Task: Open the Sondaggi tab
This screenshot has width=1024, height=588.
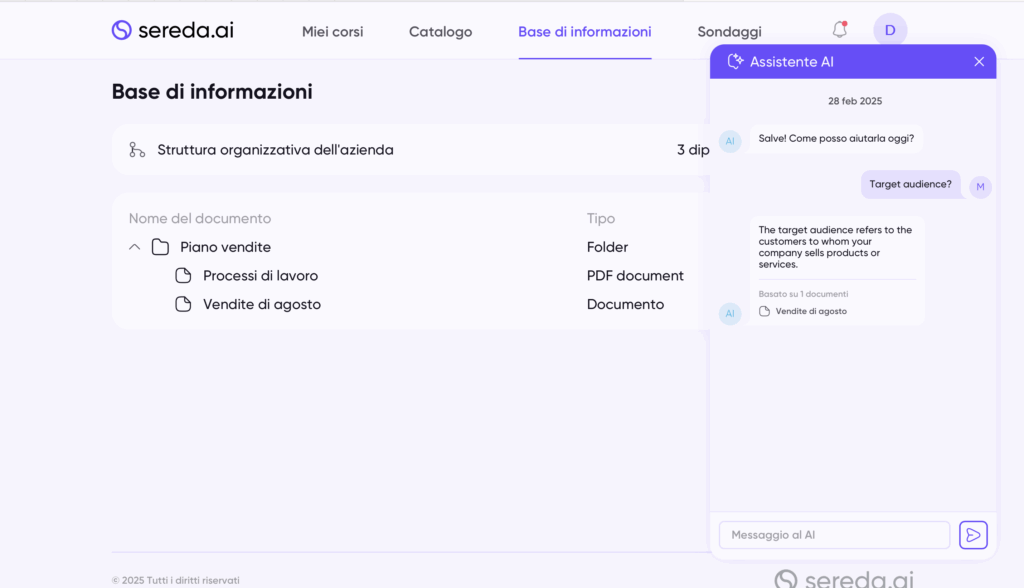Action: [x=729, y=32]
